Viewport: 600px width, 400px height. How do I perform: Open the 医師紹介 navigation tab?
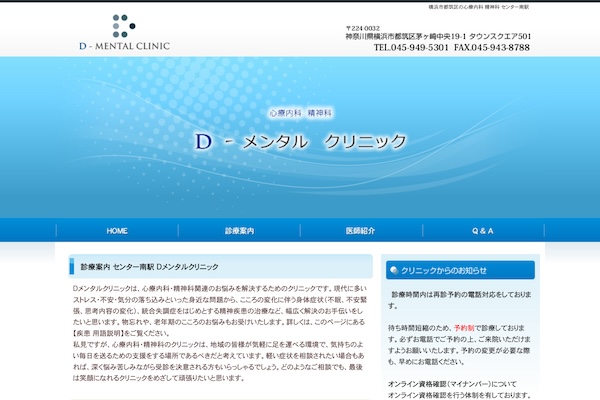tap(360, 231)
